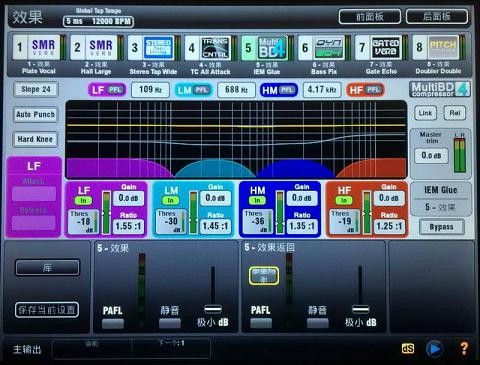Toggle the LF band In switch

(x=83, y=200)
